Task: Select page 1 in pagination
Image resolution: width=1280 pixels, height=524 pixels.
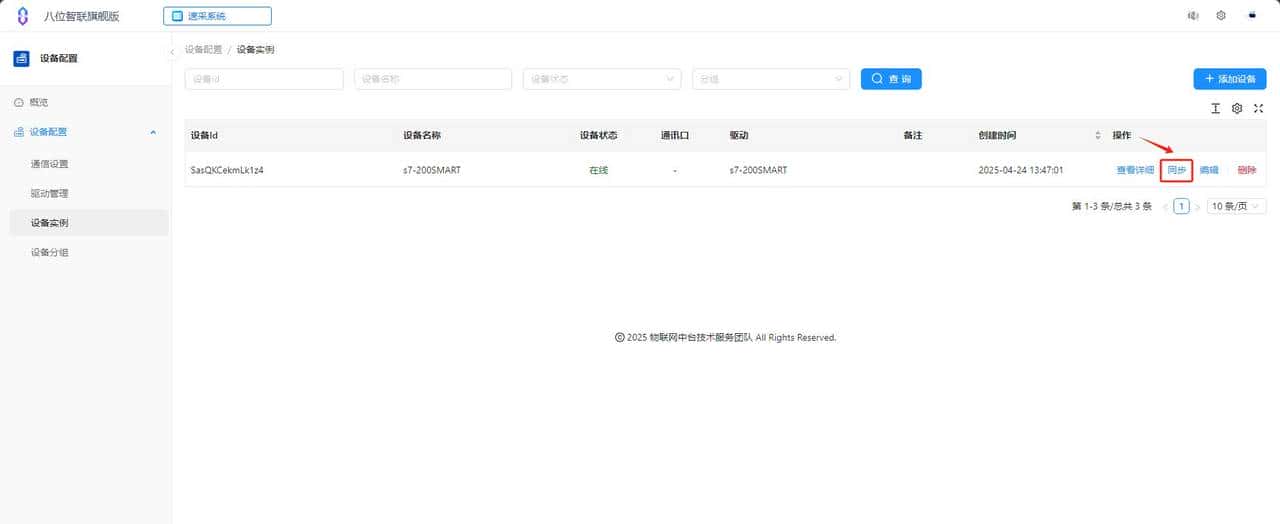Action: [x=1182, y=206]
